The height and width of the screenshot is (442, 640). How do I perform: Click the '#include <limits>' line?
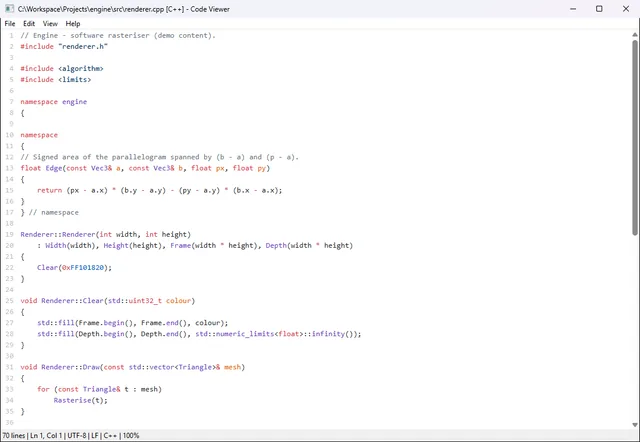tap(56, 80)
